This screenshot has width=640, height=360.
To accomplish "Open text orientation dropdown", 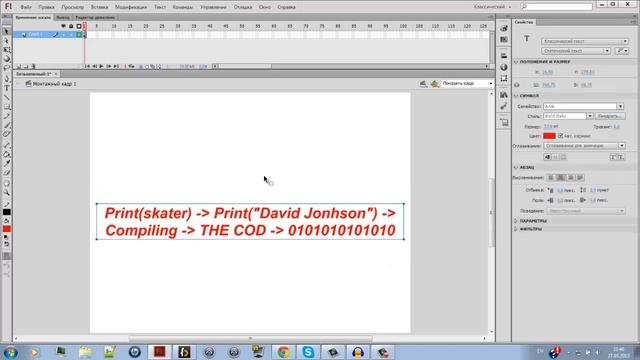I will [x=622, y=51].
